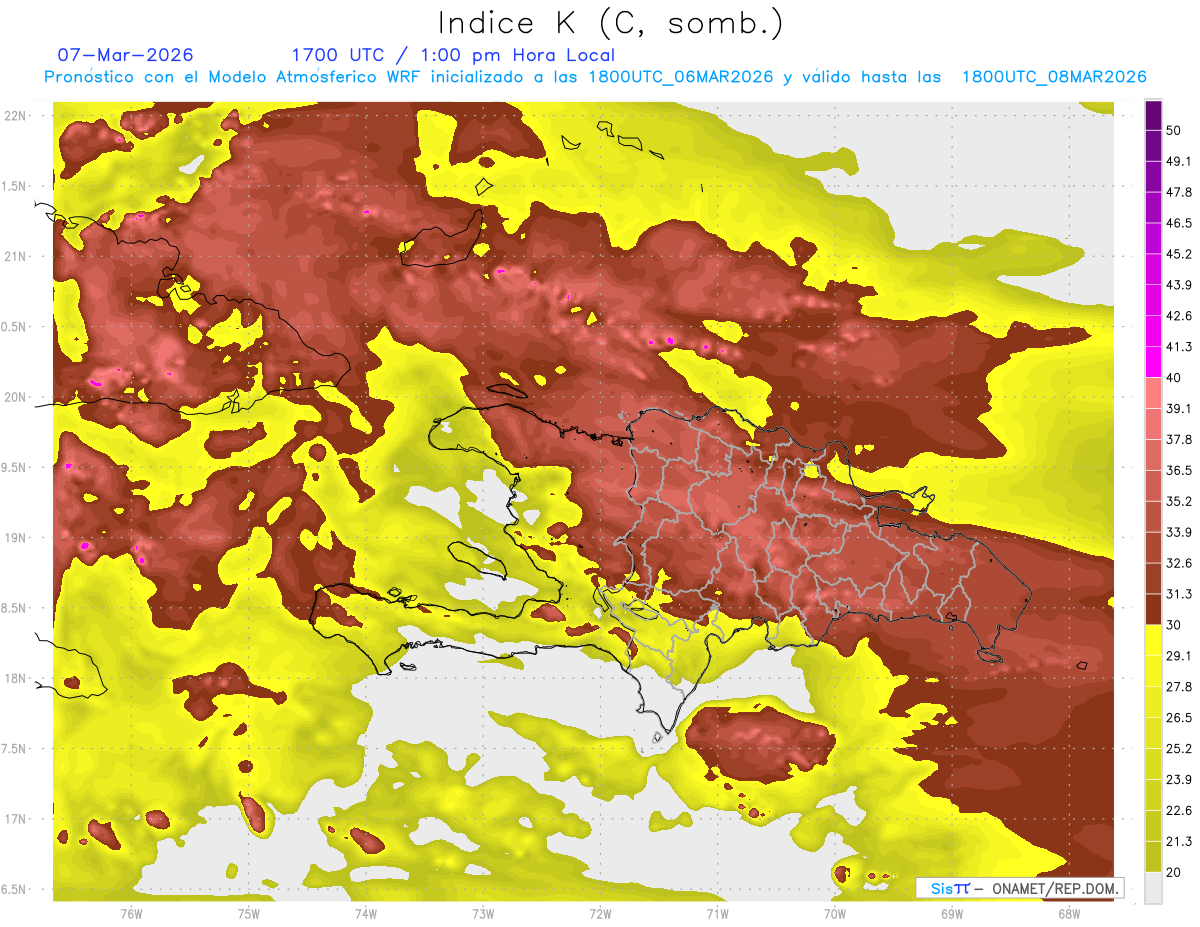The image size is (1200, 927).
Task: Click the "18N" latitude label
Action: [x=15, y=678]
